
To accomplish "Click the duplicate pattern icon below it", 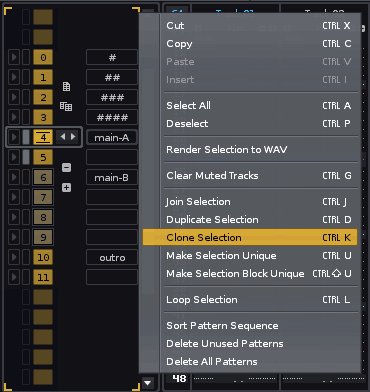I will pos(66,107).
